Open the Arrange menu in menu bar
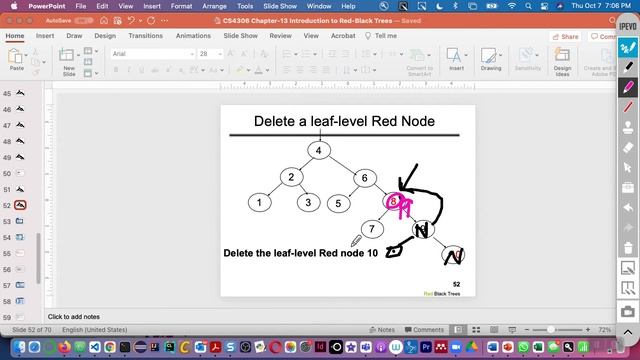The width and height of the screenshot is (640, 360). 214,6
